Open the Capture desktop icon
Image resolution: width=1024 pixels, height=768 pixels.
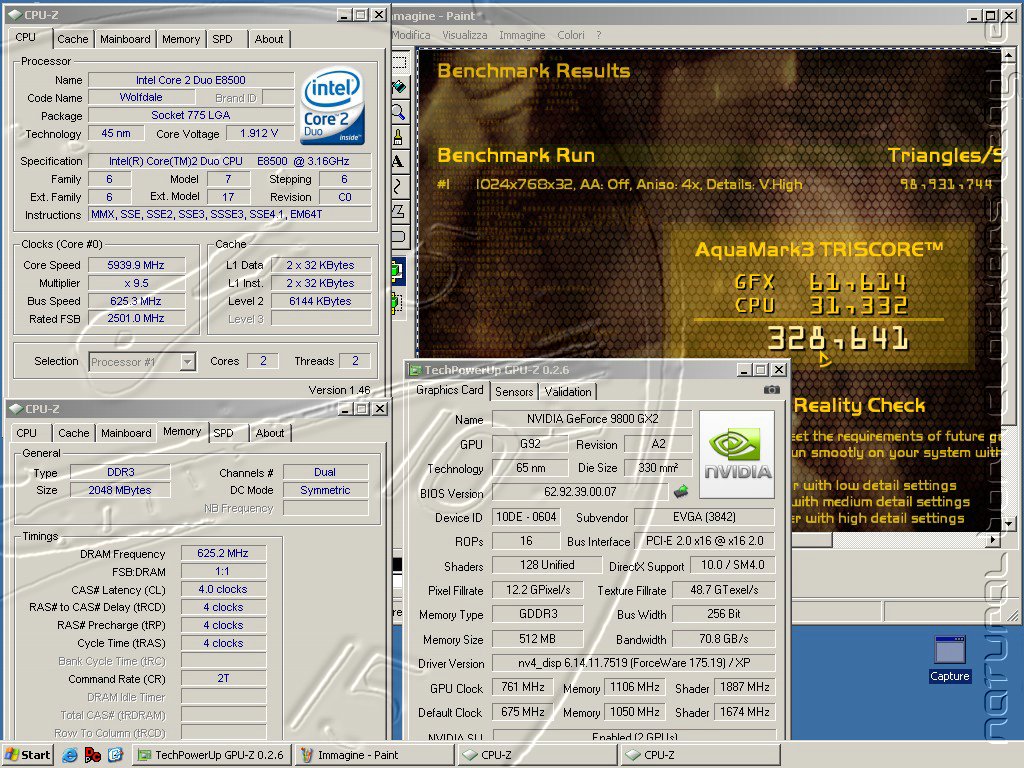click(x=950, y=658)
